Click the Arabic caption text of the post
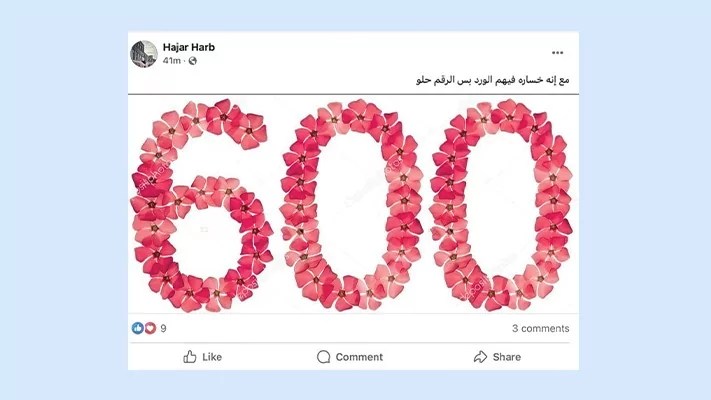711x400 pixels. coord(492,80)
